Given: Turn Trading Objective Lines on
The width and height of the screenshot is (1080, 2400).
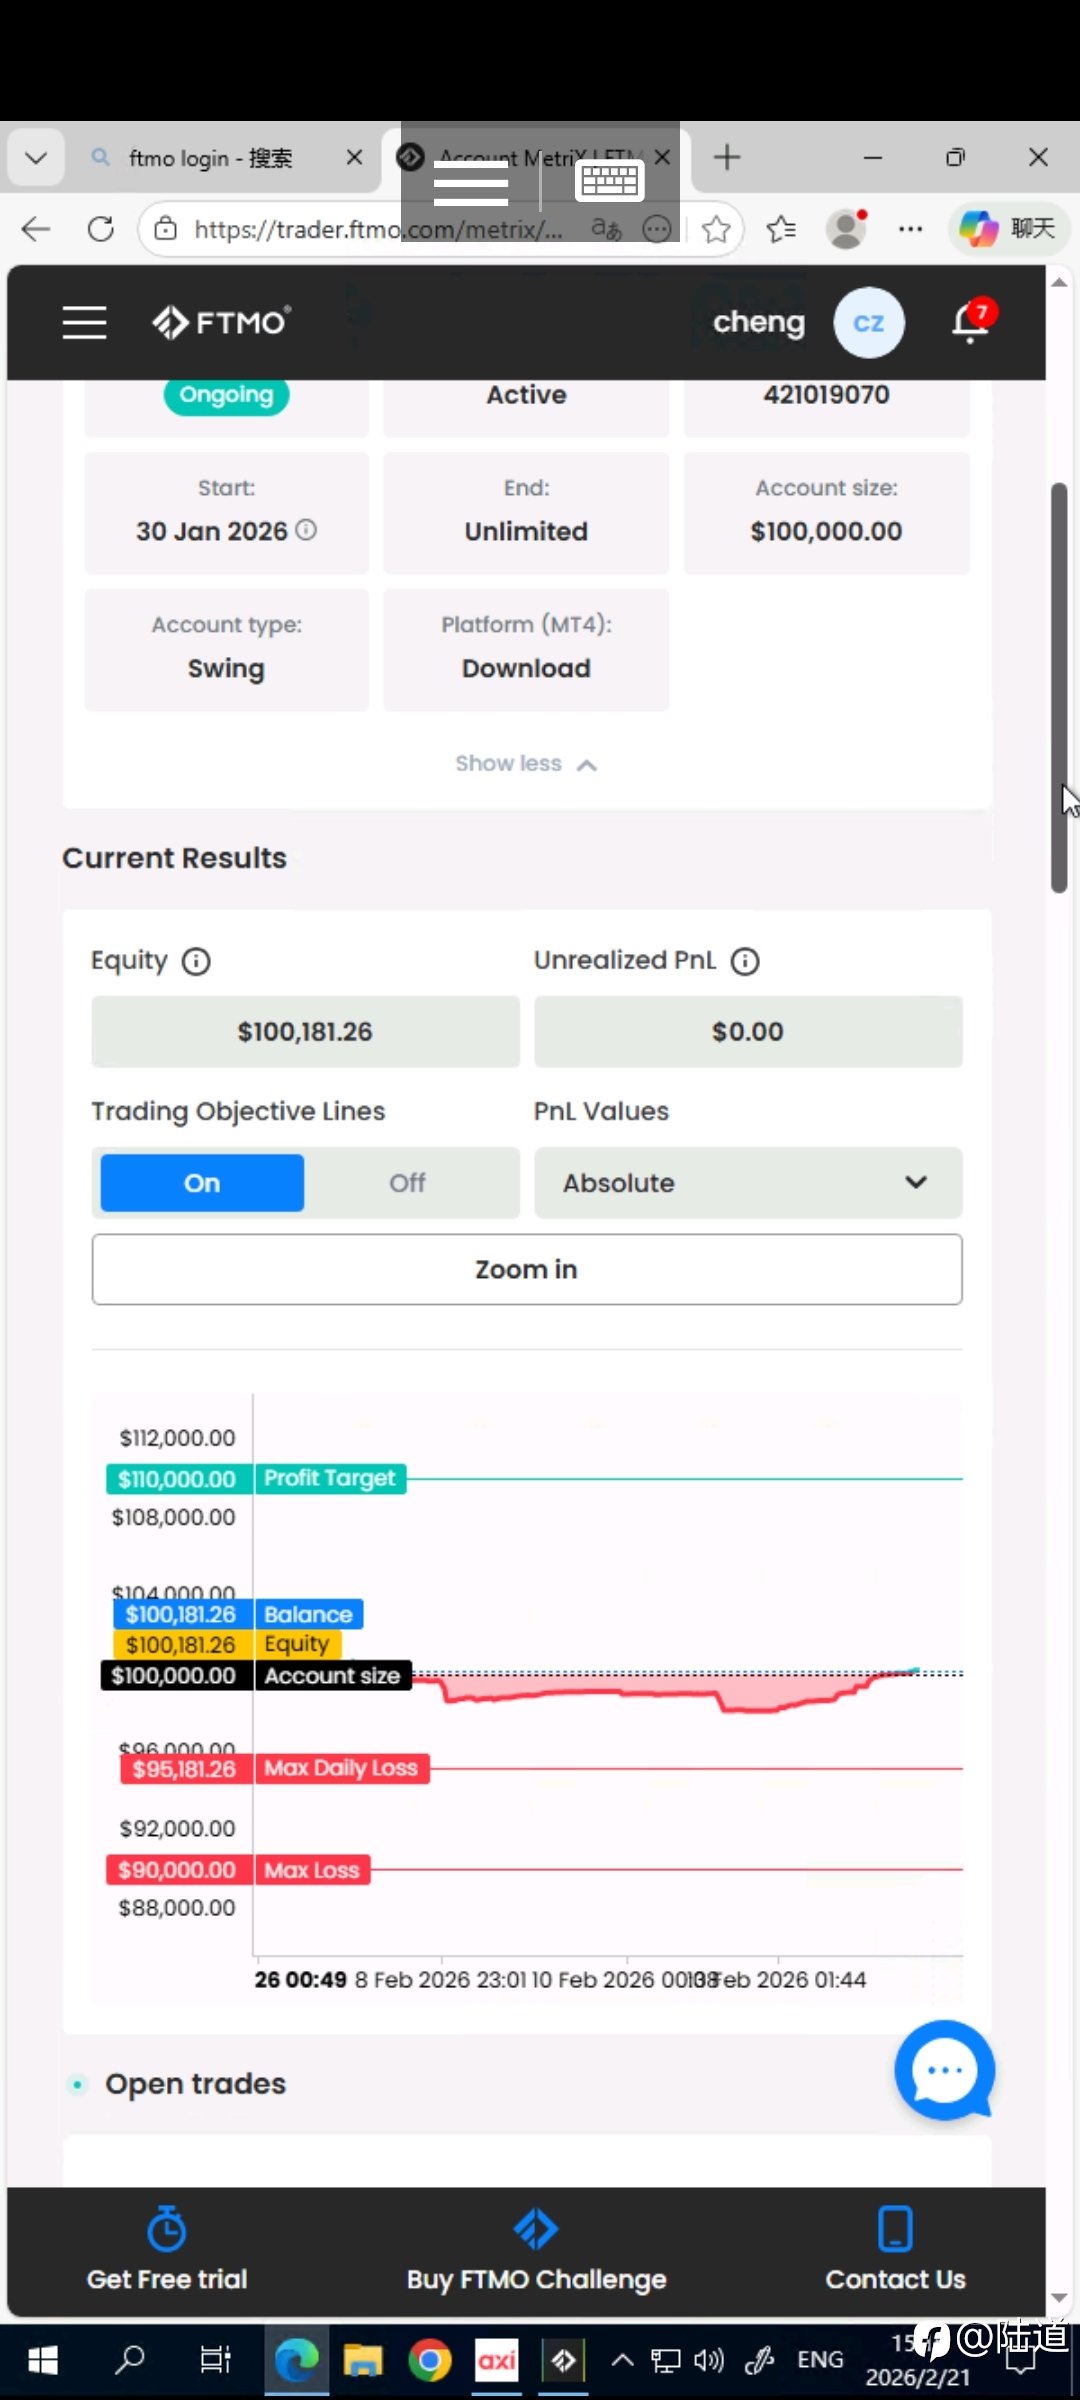Looking at the screenshot, I should pos(202,1183).
